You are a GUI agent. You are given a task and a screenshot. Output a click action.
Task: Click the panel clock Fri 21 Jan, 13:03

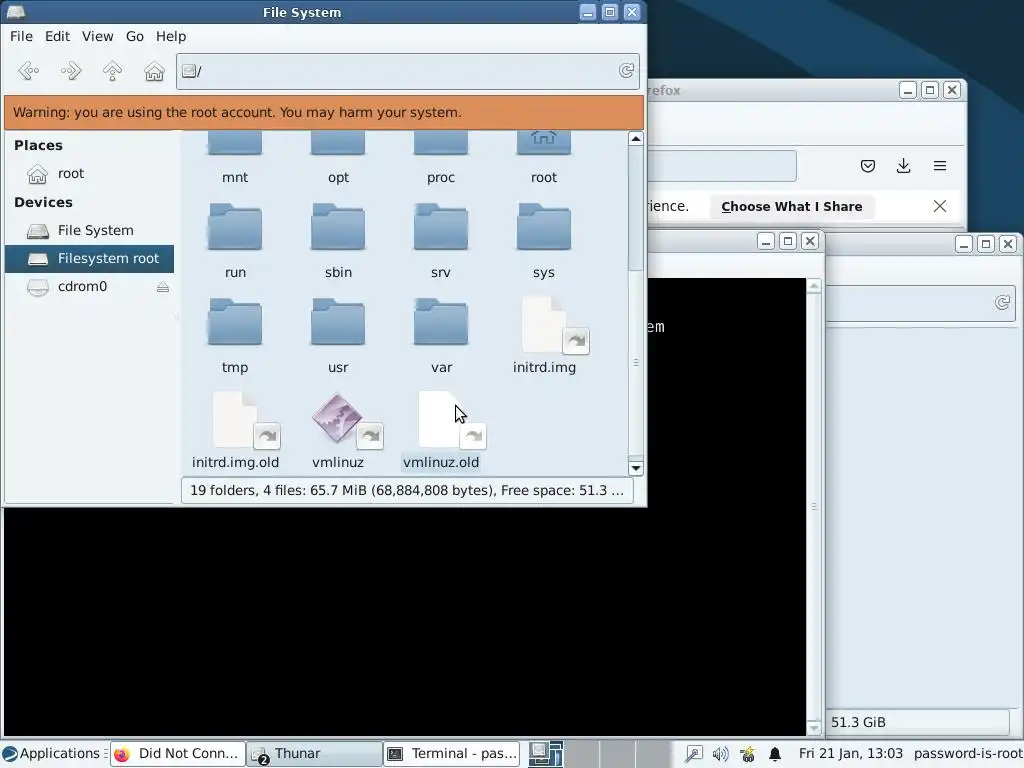point(850,754)
